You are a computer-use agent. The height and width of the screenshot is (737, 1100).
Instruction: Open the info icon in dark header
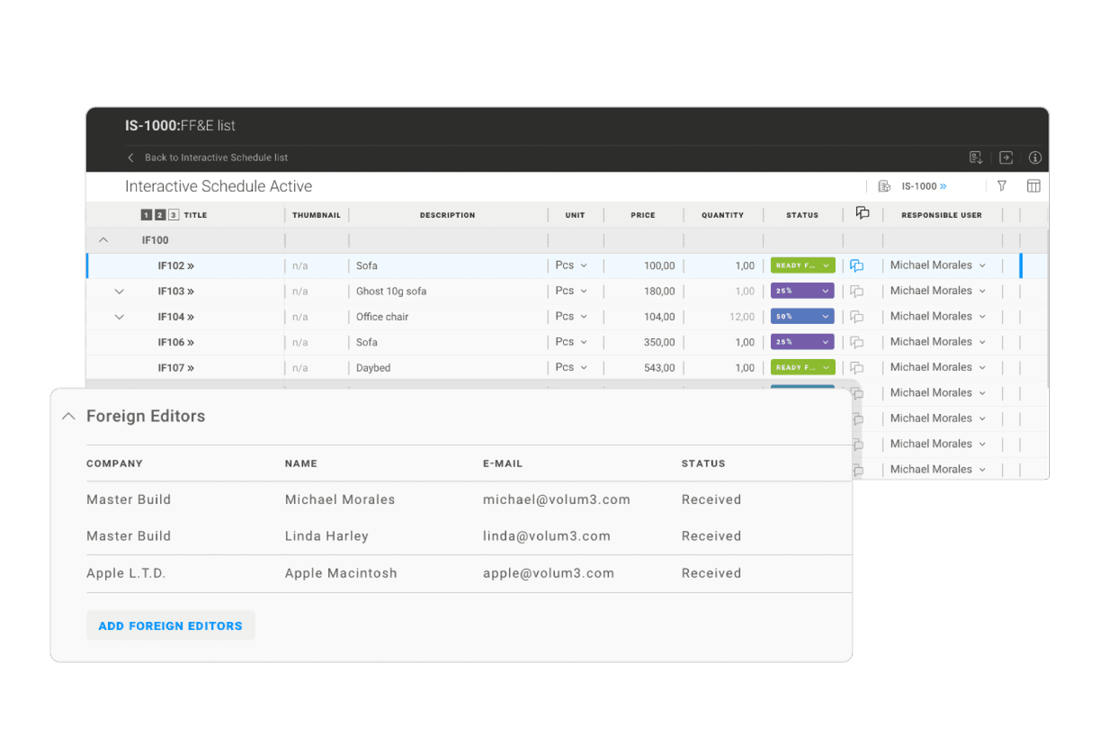[1035, 157]
